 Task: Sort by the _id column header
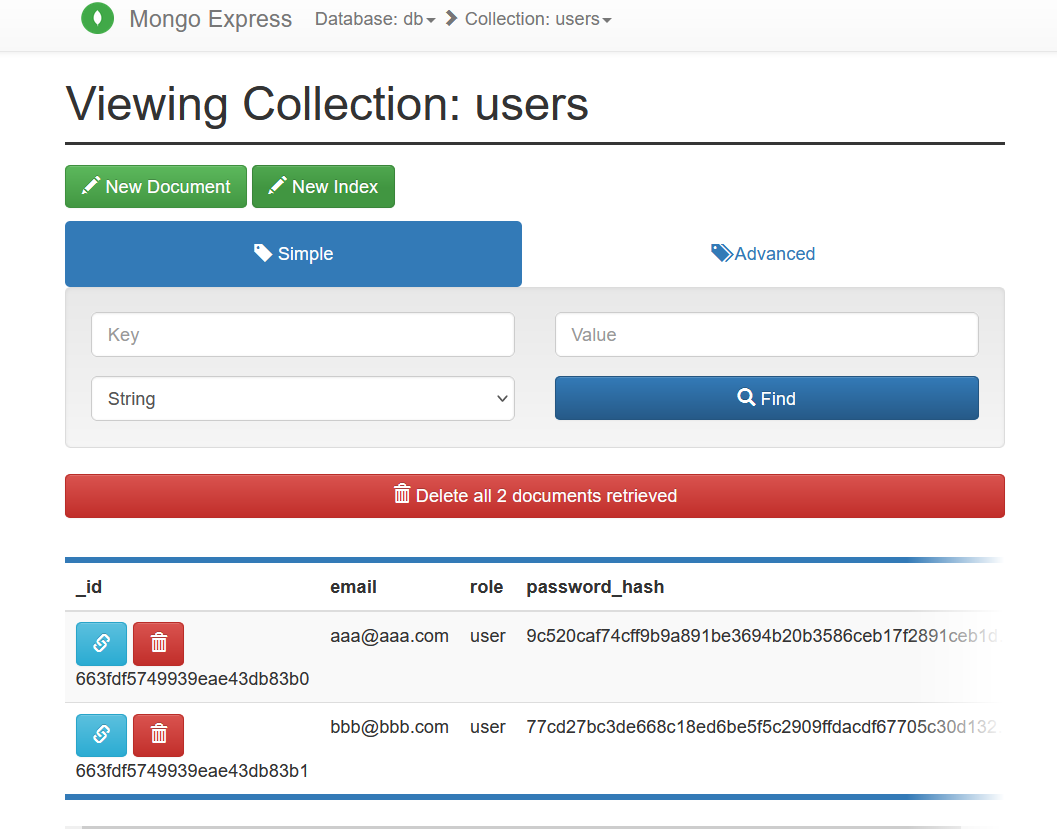pos(89,587)
